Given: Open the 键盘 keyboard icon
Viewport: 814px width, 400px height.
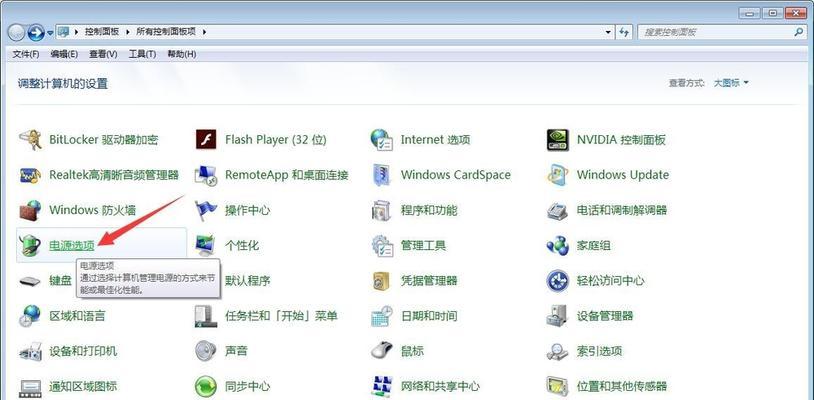Looking at the screenshot, I should click(30, 281).
